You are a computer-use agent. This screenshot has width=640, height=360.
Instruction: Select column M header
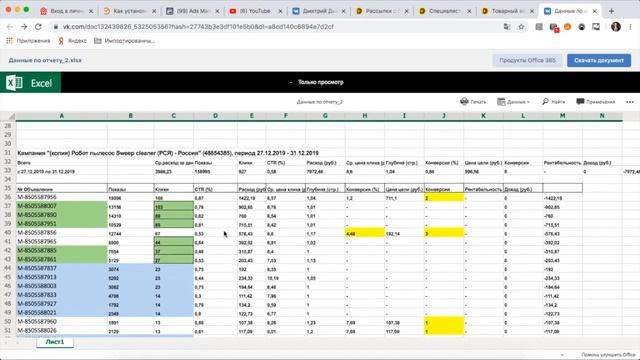[x=562, y=116]
